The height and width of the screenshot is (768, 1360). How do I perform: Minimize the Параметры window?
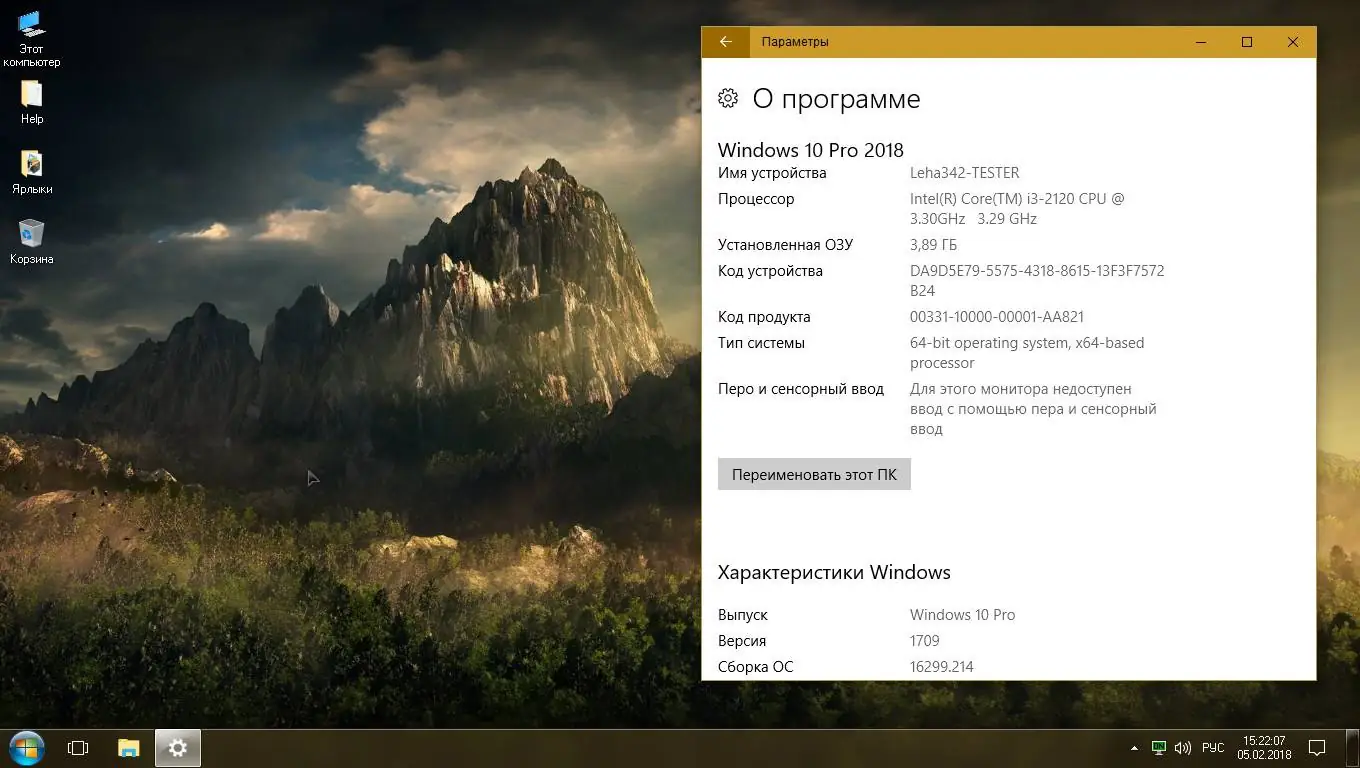tap(1201, 42)
